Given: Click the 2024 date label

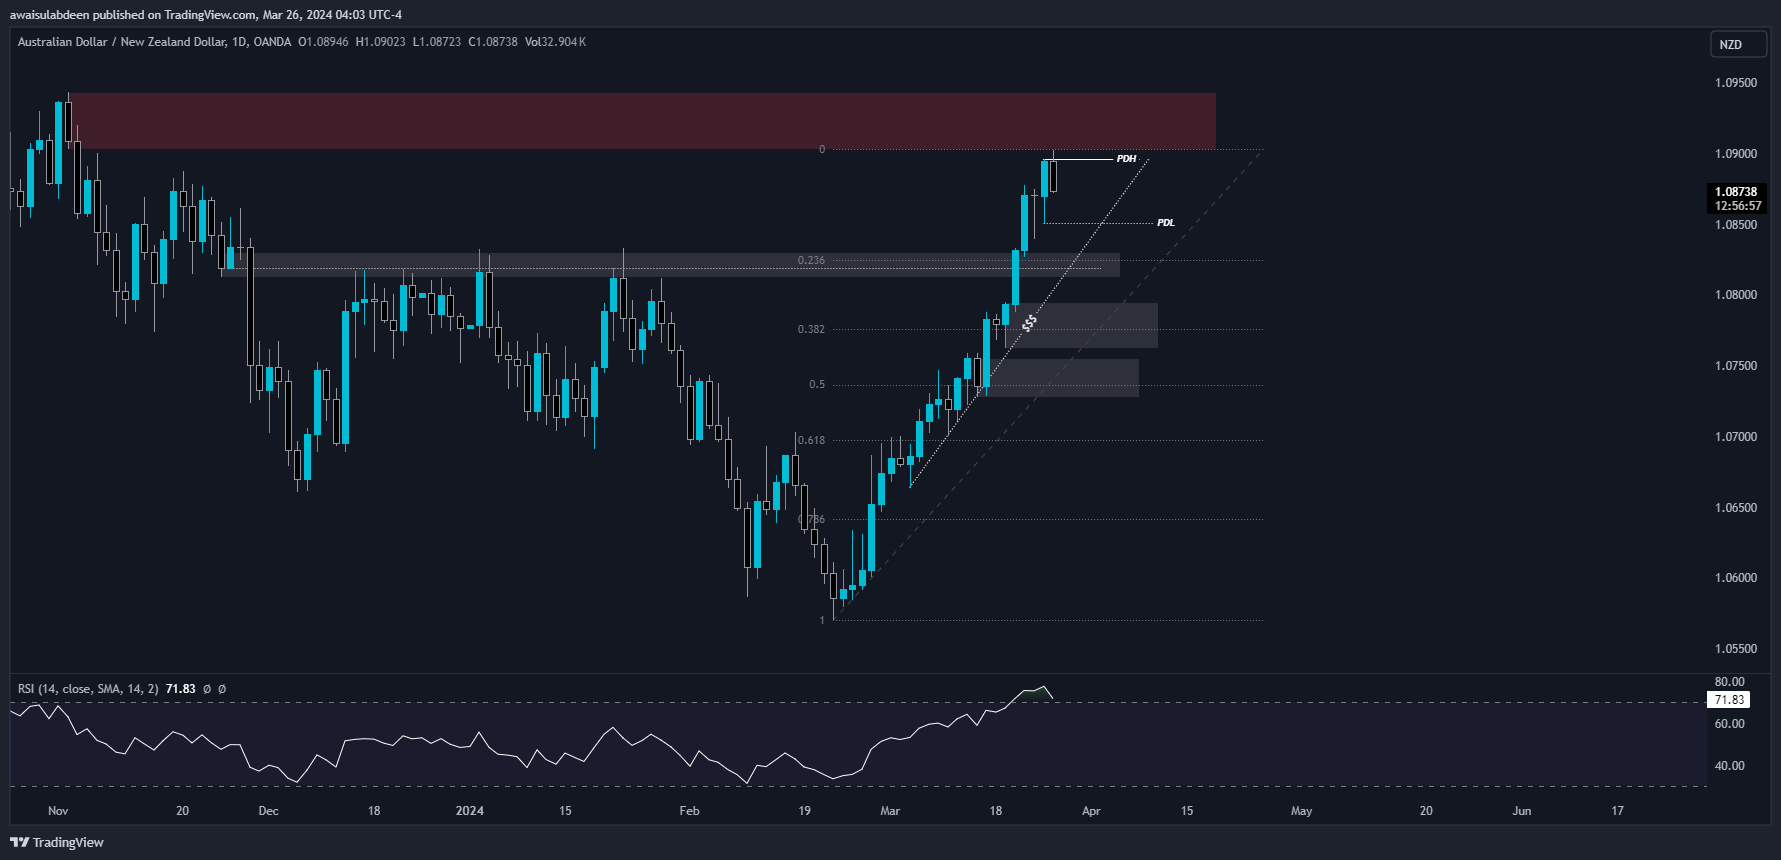Looking at the screenshot, I should [x=469, y=811].
